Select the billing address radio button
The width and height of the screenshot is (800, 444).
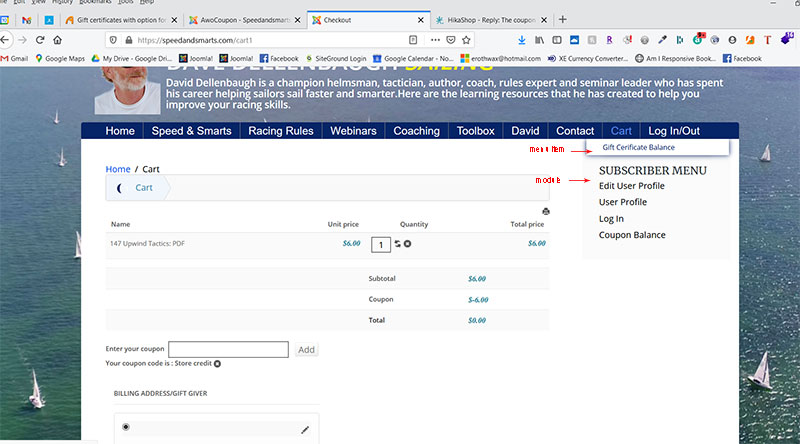[x=126, y=427]
